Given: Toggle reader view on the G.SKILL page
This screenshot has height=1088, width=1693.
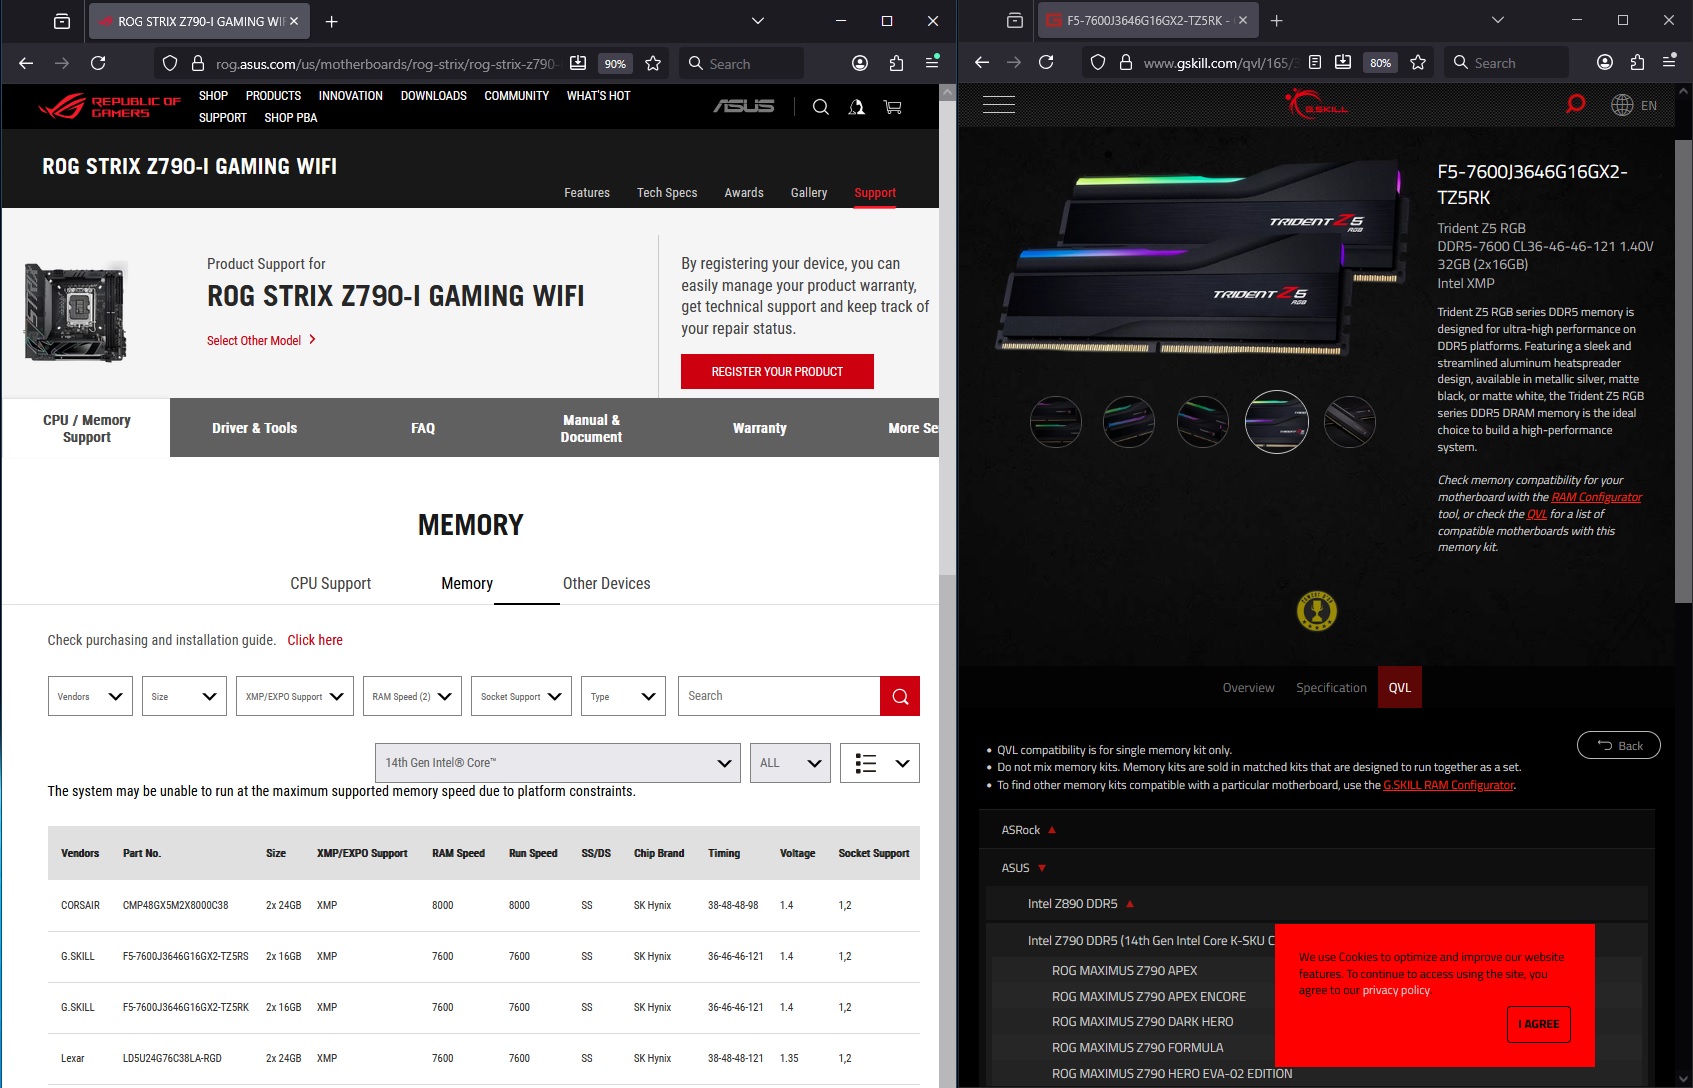Looking at the screenshot, I should pyautogui.click(x=1315, y=63).
